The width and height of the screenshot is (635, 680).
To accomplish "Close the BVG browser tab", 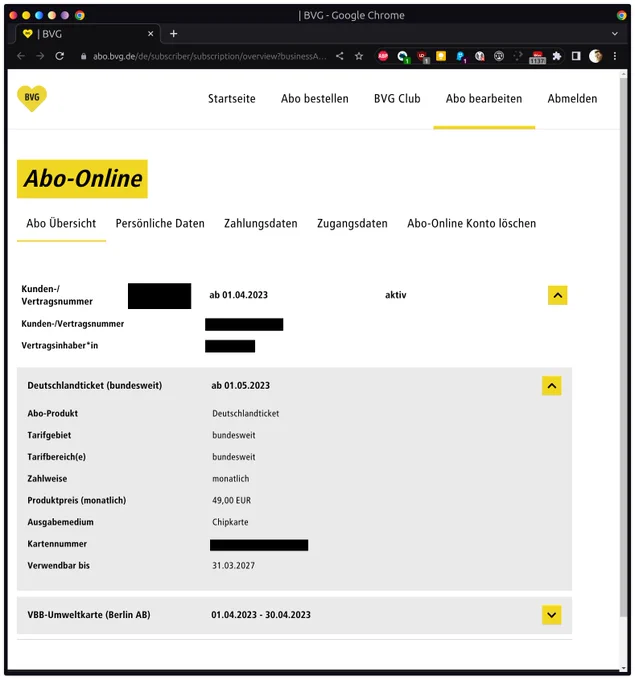I will 151,33.
